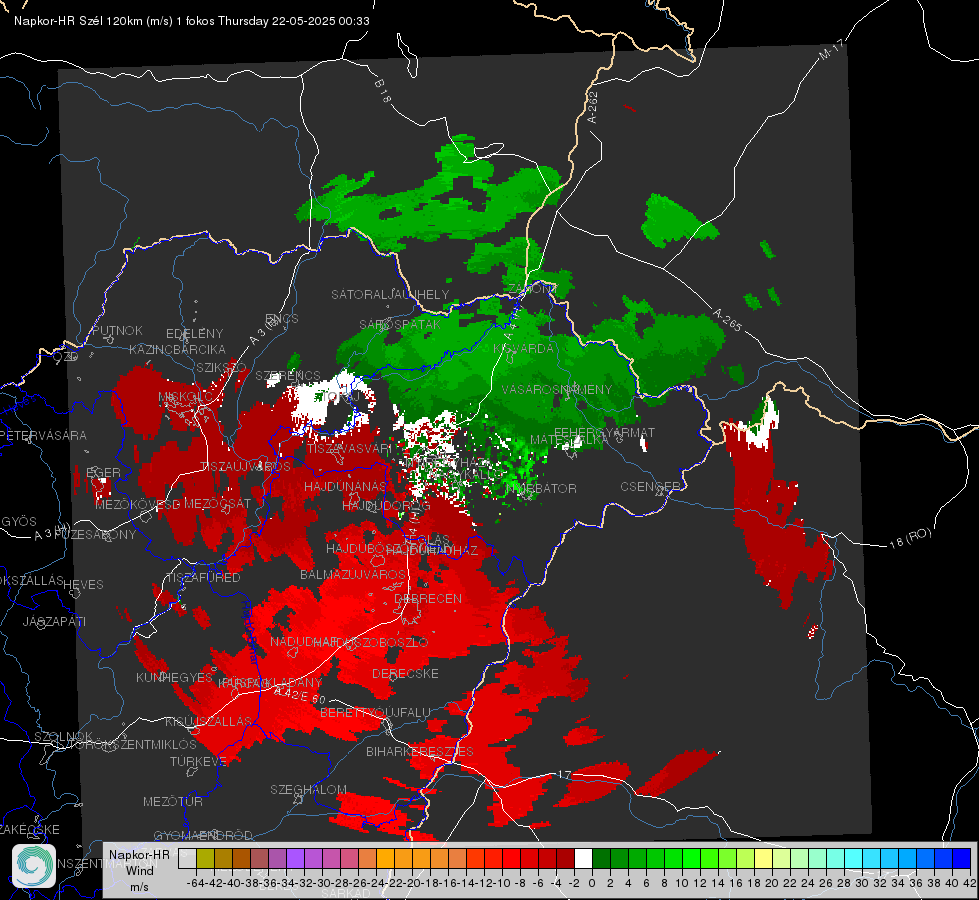Click the HEVES town label
Viewport: 979px width, 900px height.
coord(84,585)
